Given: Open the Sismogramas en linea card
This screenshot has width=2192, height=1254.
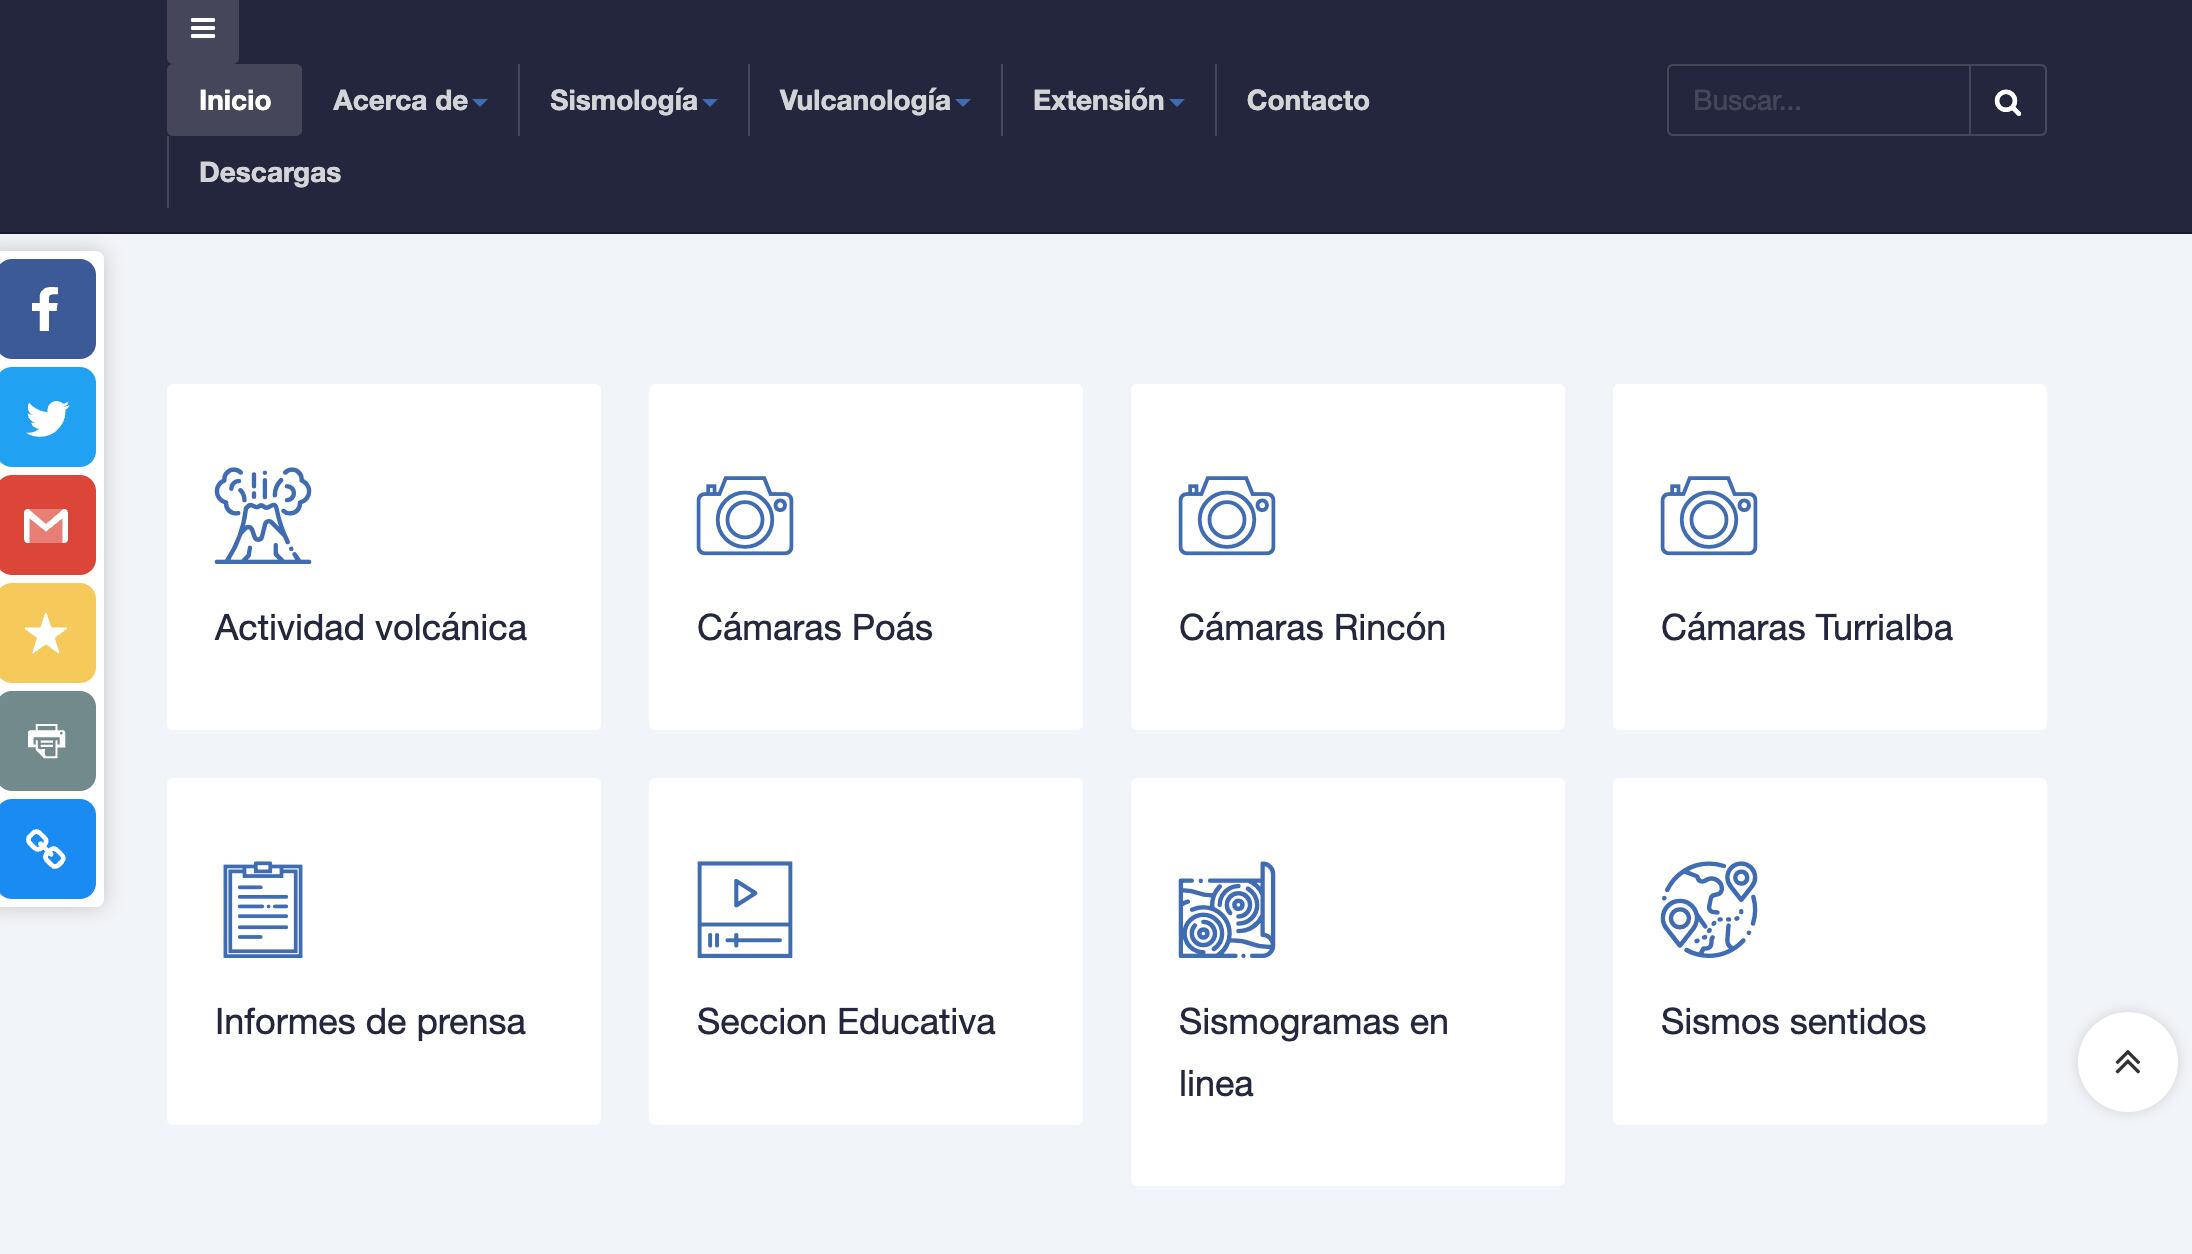Looking at the screenshot, I should 1312,1050.
